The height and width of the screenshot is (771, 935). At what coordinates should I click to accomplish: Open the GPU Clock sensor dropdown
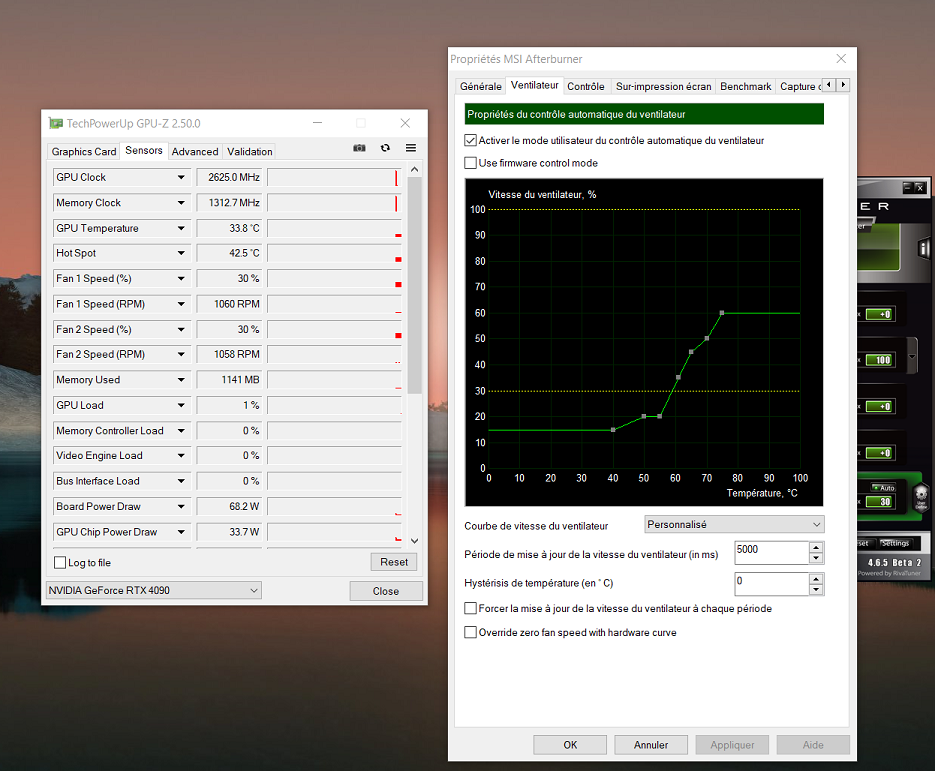[181, 178]
